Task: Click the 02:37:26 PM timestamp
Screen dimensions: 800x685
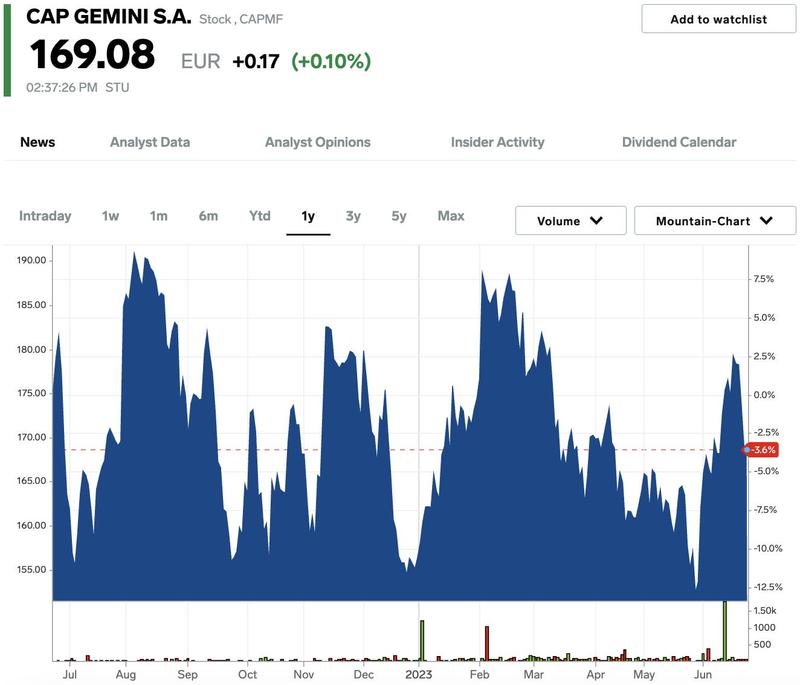Action: (x=62, y=88)
